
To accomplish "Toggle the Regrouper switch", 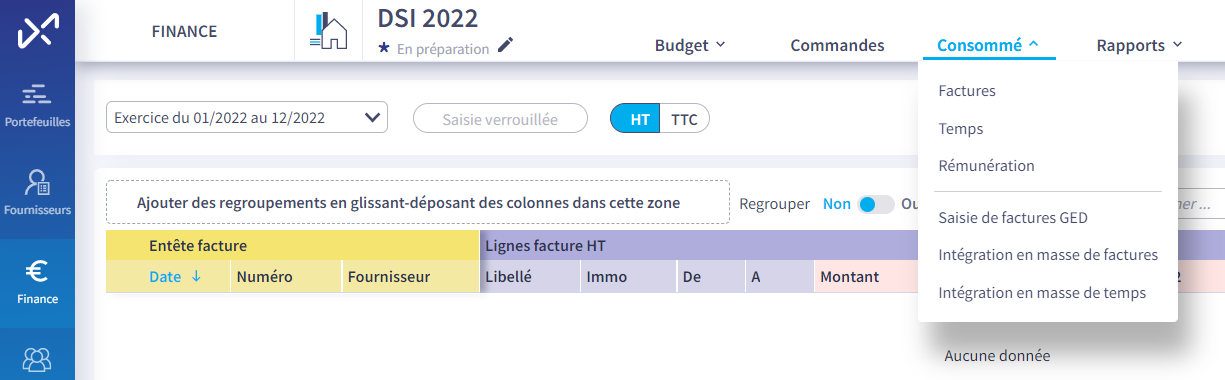I will coord(876,204).
